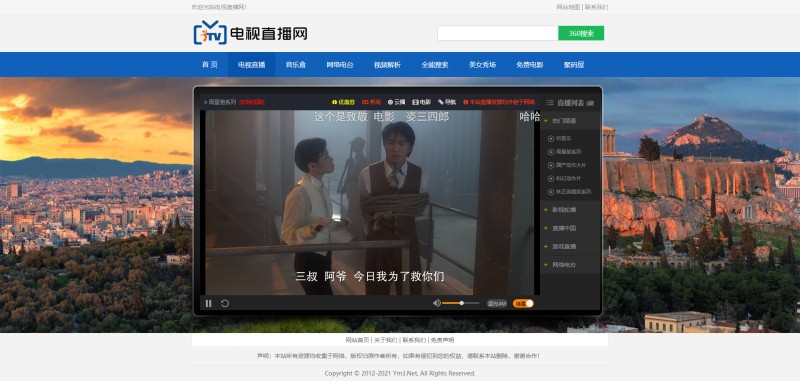Click the 周星驰系列 title in the player header

pos(222,102)
